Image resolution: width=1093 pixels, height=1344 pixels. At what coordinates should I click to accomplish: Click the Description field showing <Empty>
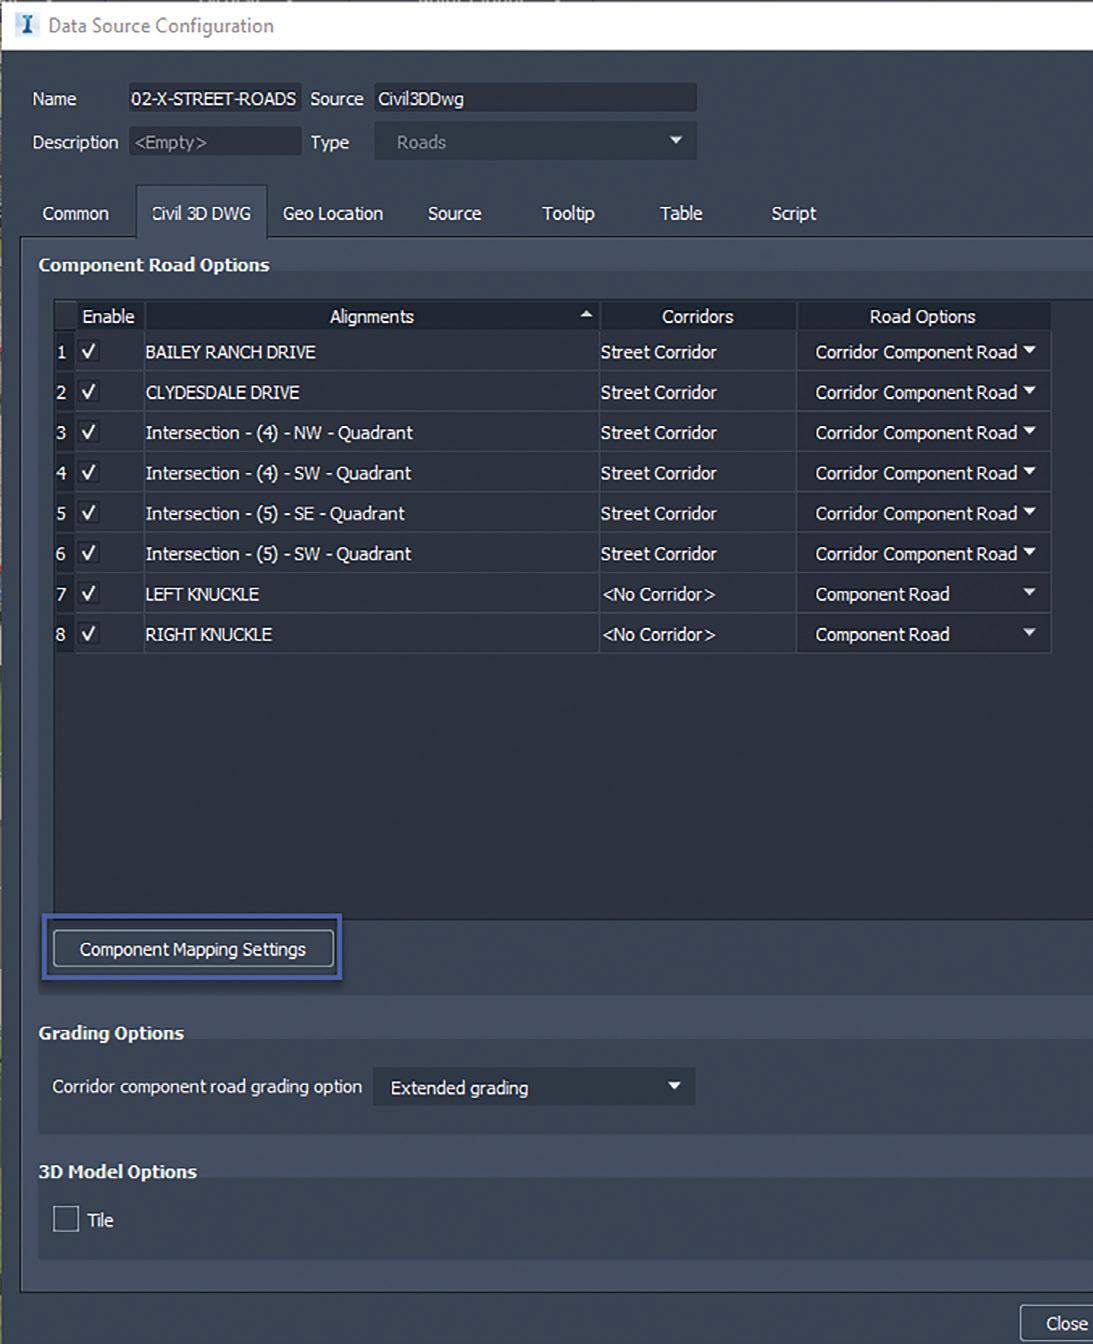point(214,142)
